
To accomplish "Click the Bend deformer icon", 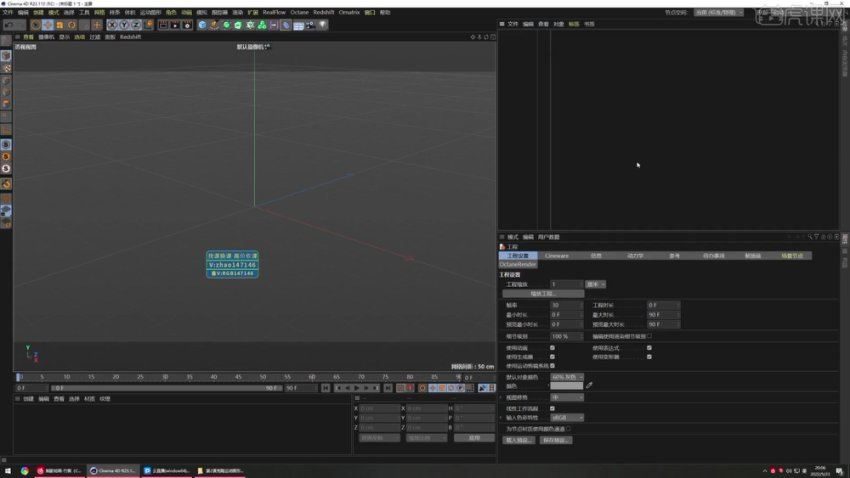I will [x=286, y=25].
